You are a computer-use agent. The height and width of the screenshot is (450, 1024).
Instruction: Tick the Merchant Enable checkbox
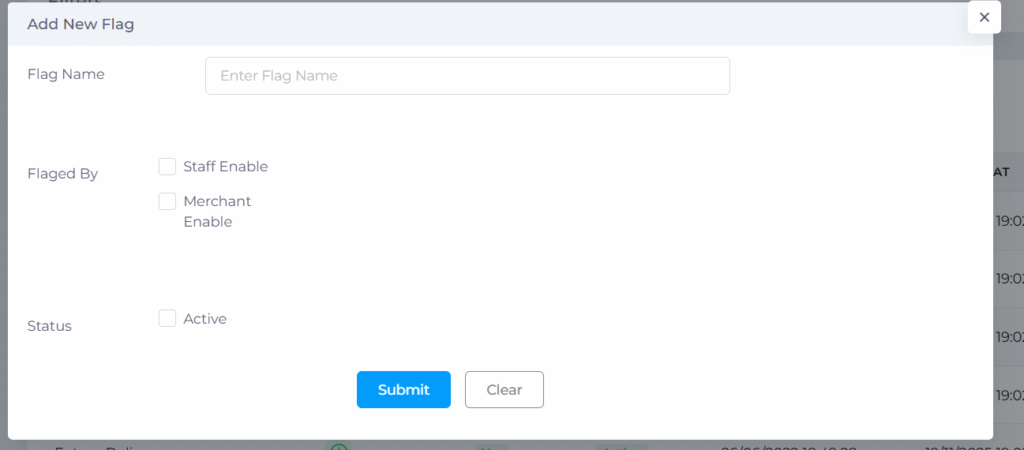click(x=167, y=201)
